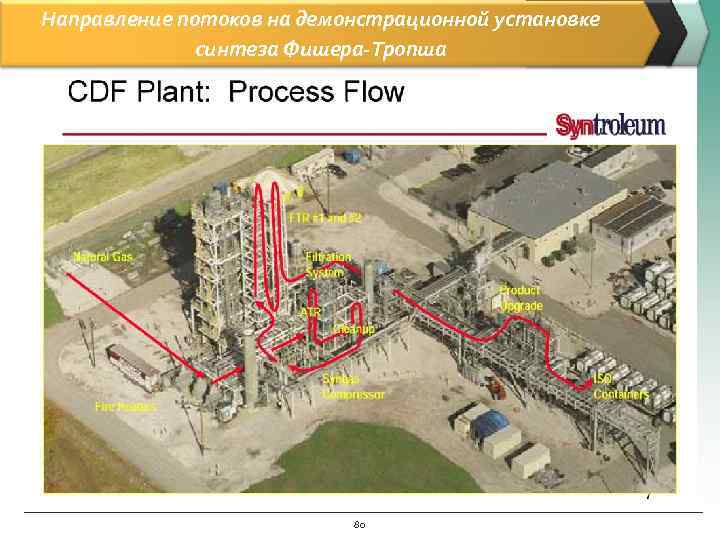Select the 'CDF Plant: Process Flow' heading
Screen dimensions: 720x540
pyautogui.click(x=236, y=92)
